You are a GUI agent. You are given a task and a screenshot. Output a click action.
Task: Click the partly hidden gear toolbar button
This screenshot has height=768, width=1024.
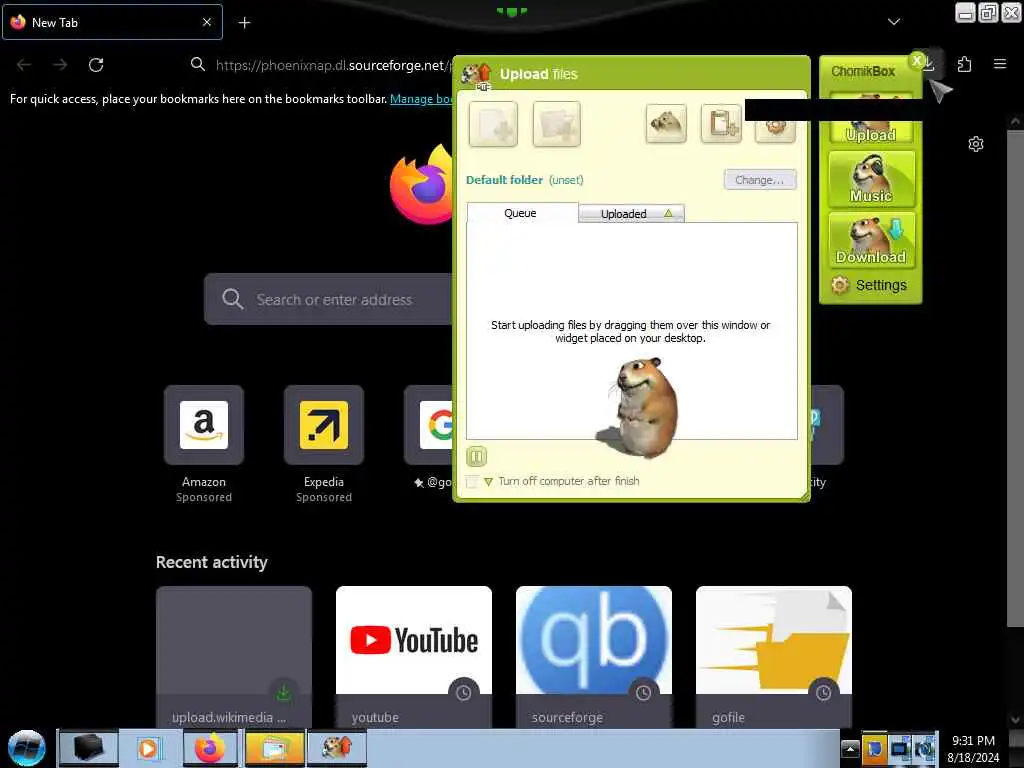click(x=775, y=131)
